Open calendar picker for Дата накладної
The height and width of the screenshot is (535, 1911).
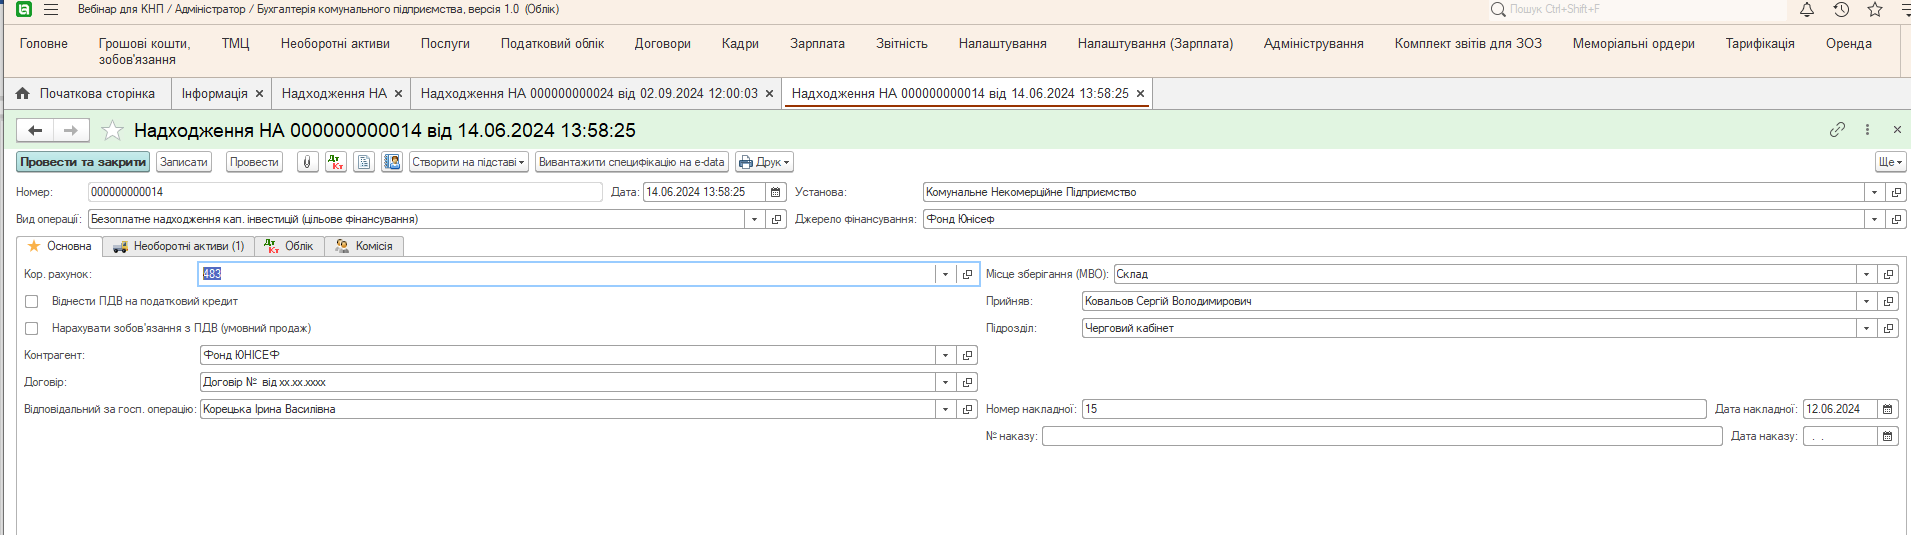pos(1887,409)
